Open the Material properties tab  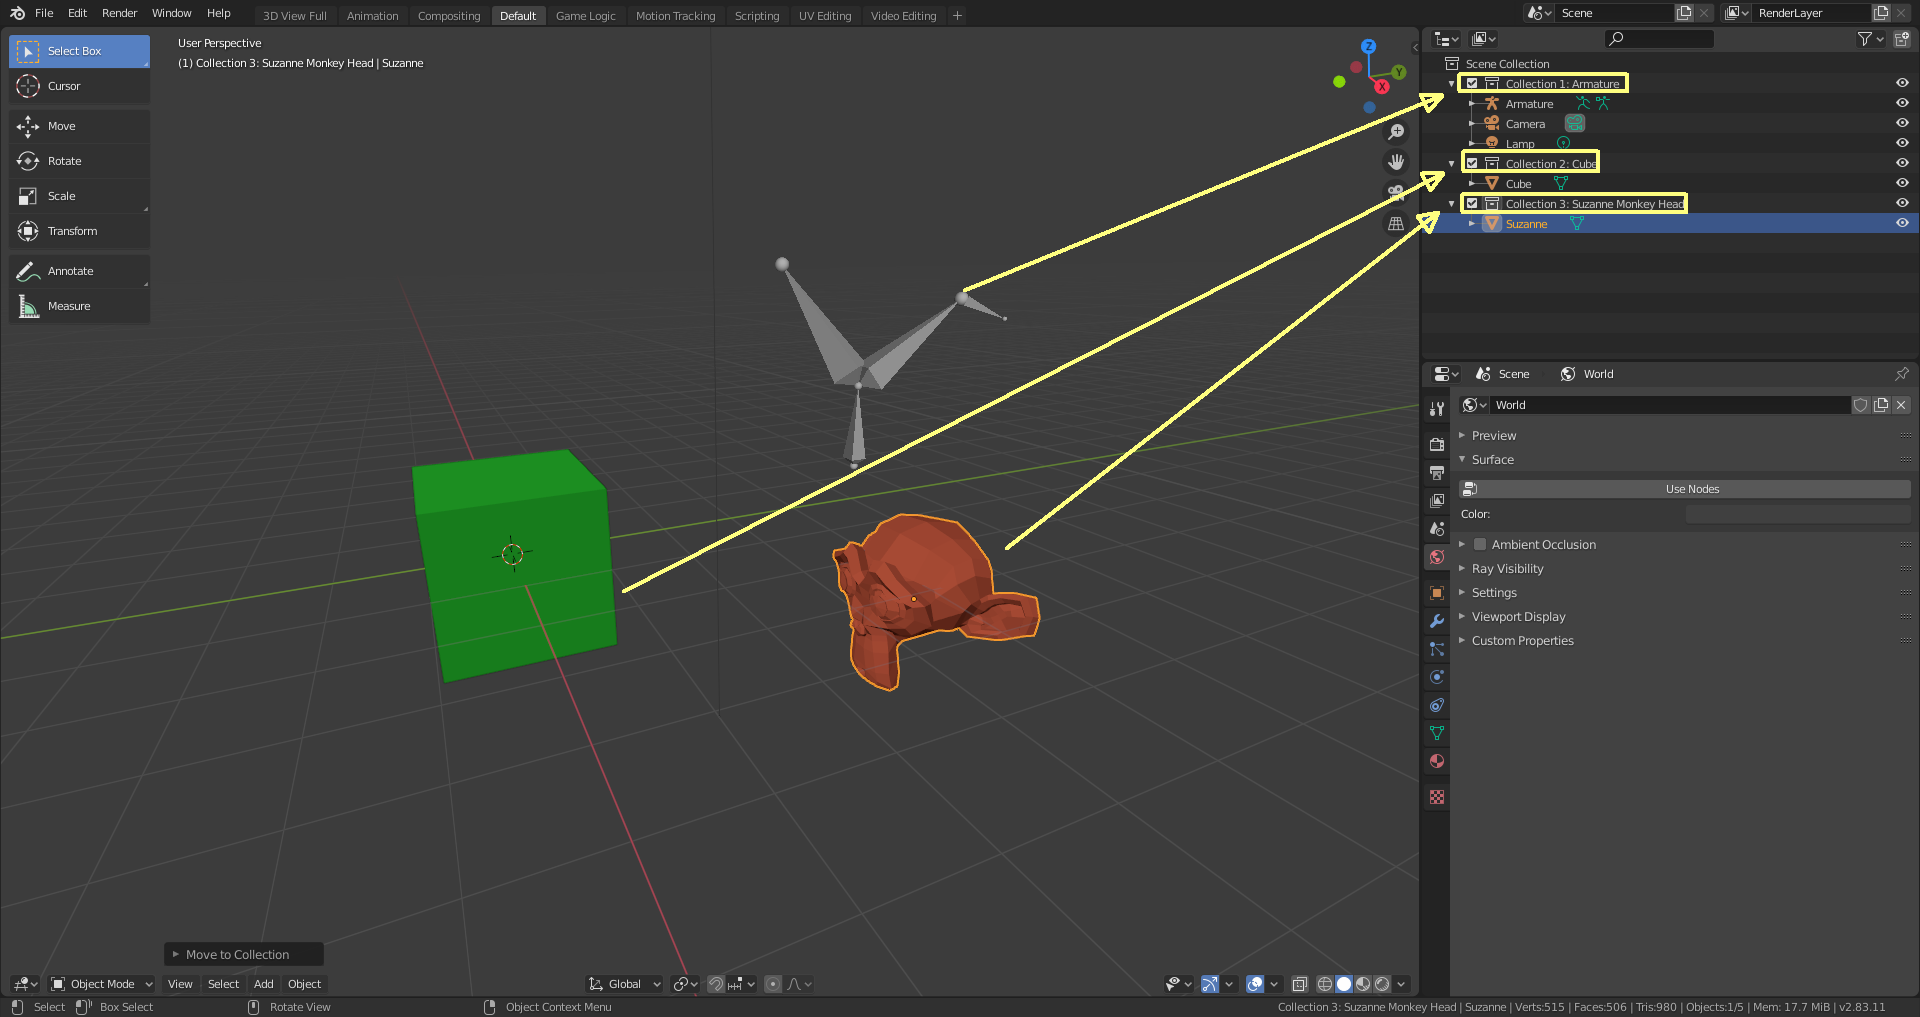pos(1436,761)
